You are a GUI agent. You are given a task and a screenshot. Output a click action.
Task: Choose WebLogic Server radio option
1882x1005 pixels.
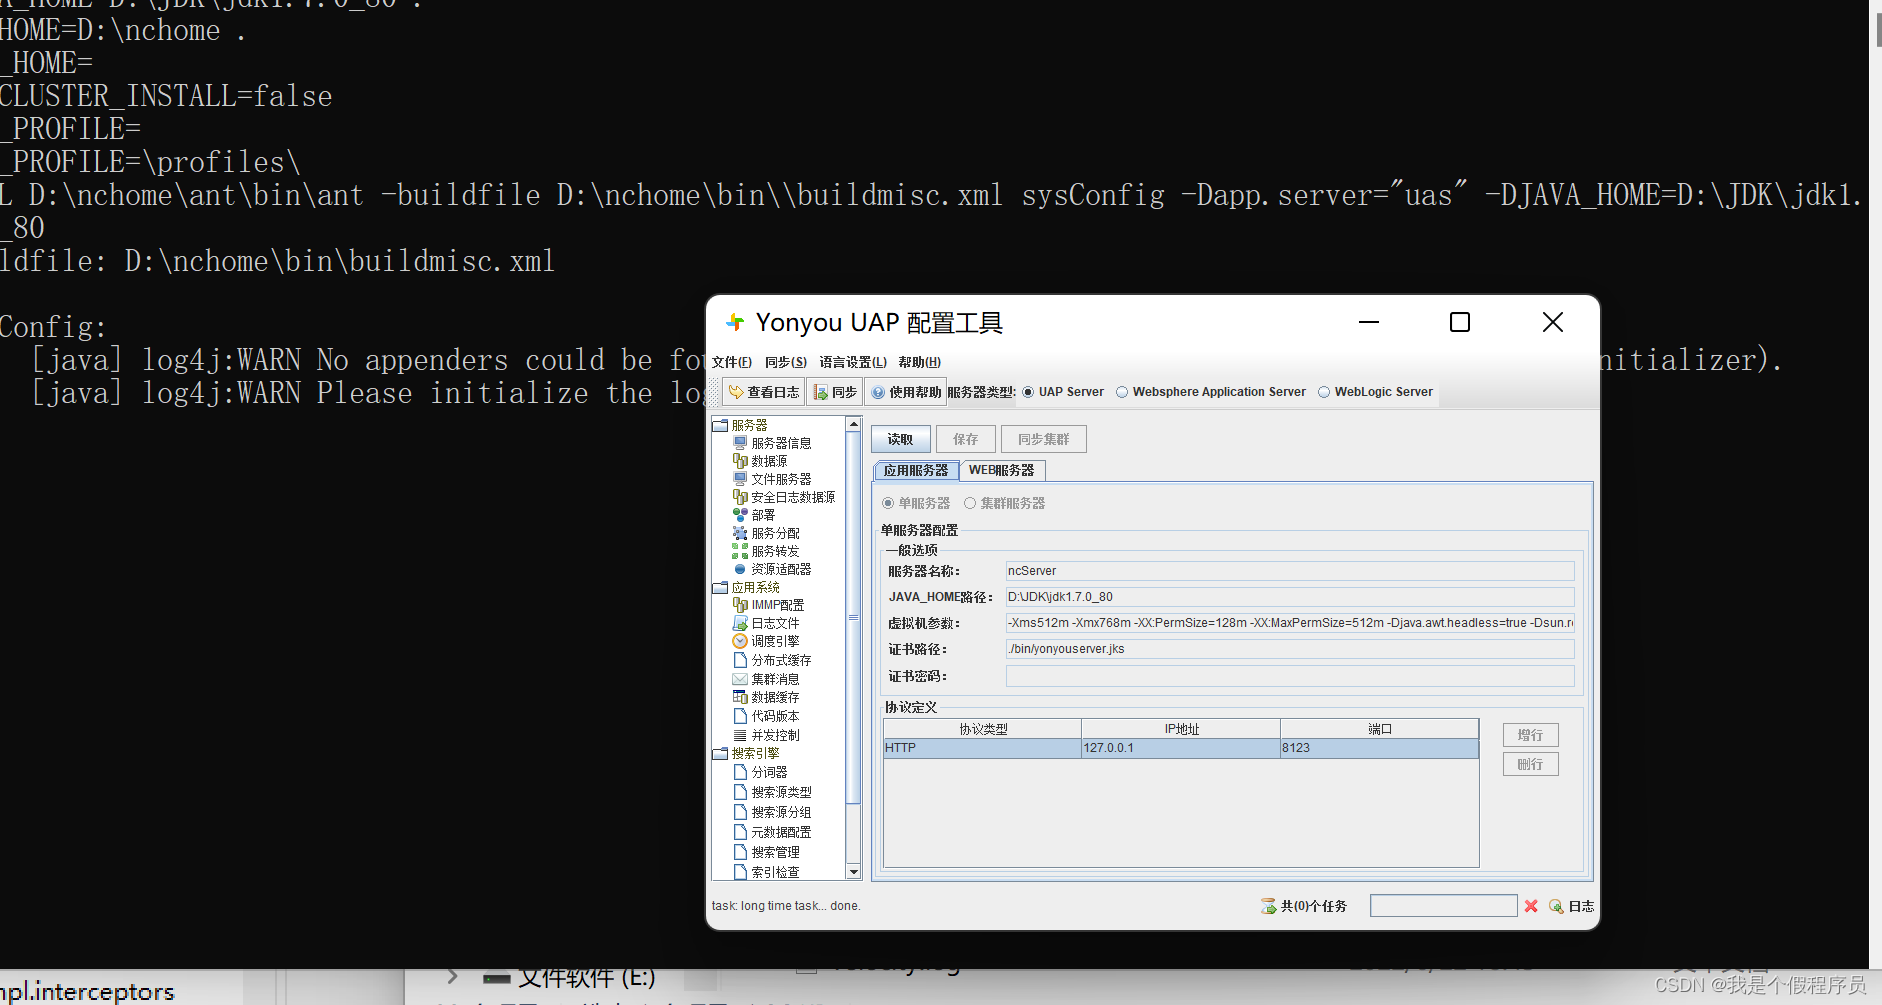click(x=1375, y=392)
